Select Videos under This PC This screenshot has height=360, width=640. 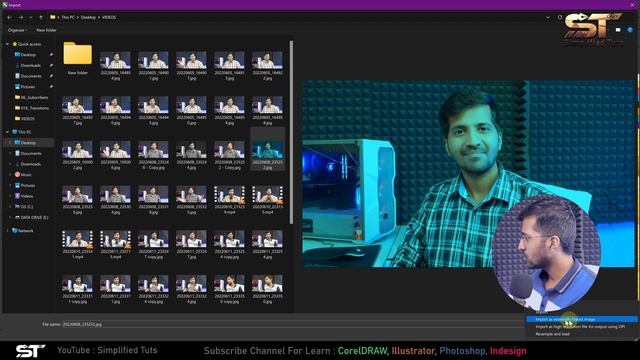point(27,196)
